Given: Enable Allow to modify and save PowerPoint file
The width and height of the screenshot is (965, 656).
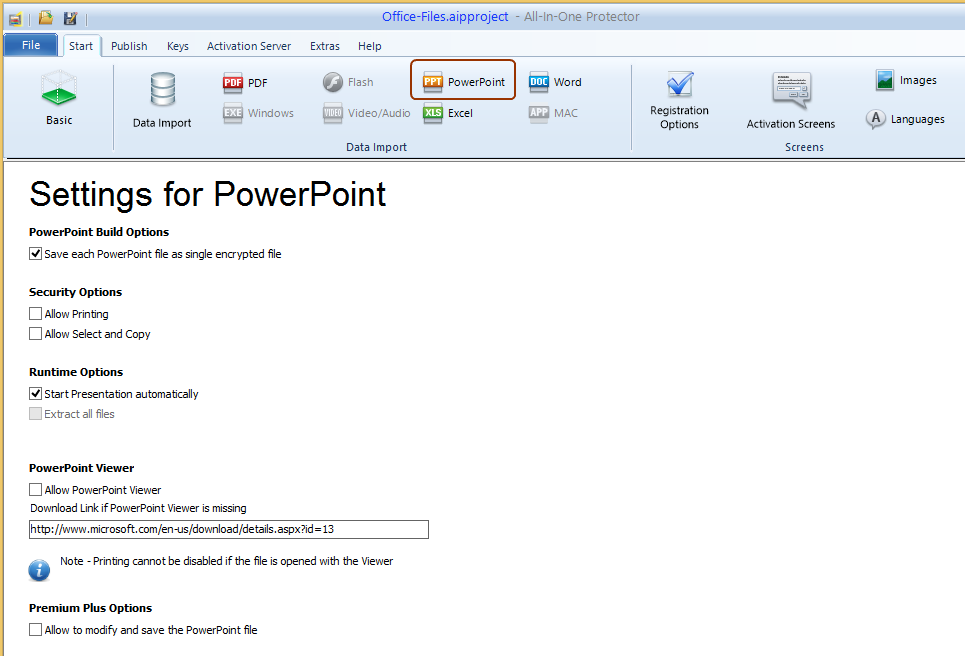Looking at the screenshot, I should [x=36, y=630].
